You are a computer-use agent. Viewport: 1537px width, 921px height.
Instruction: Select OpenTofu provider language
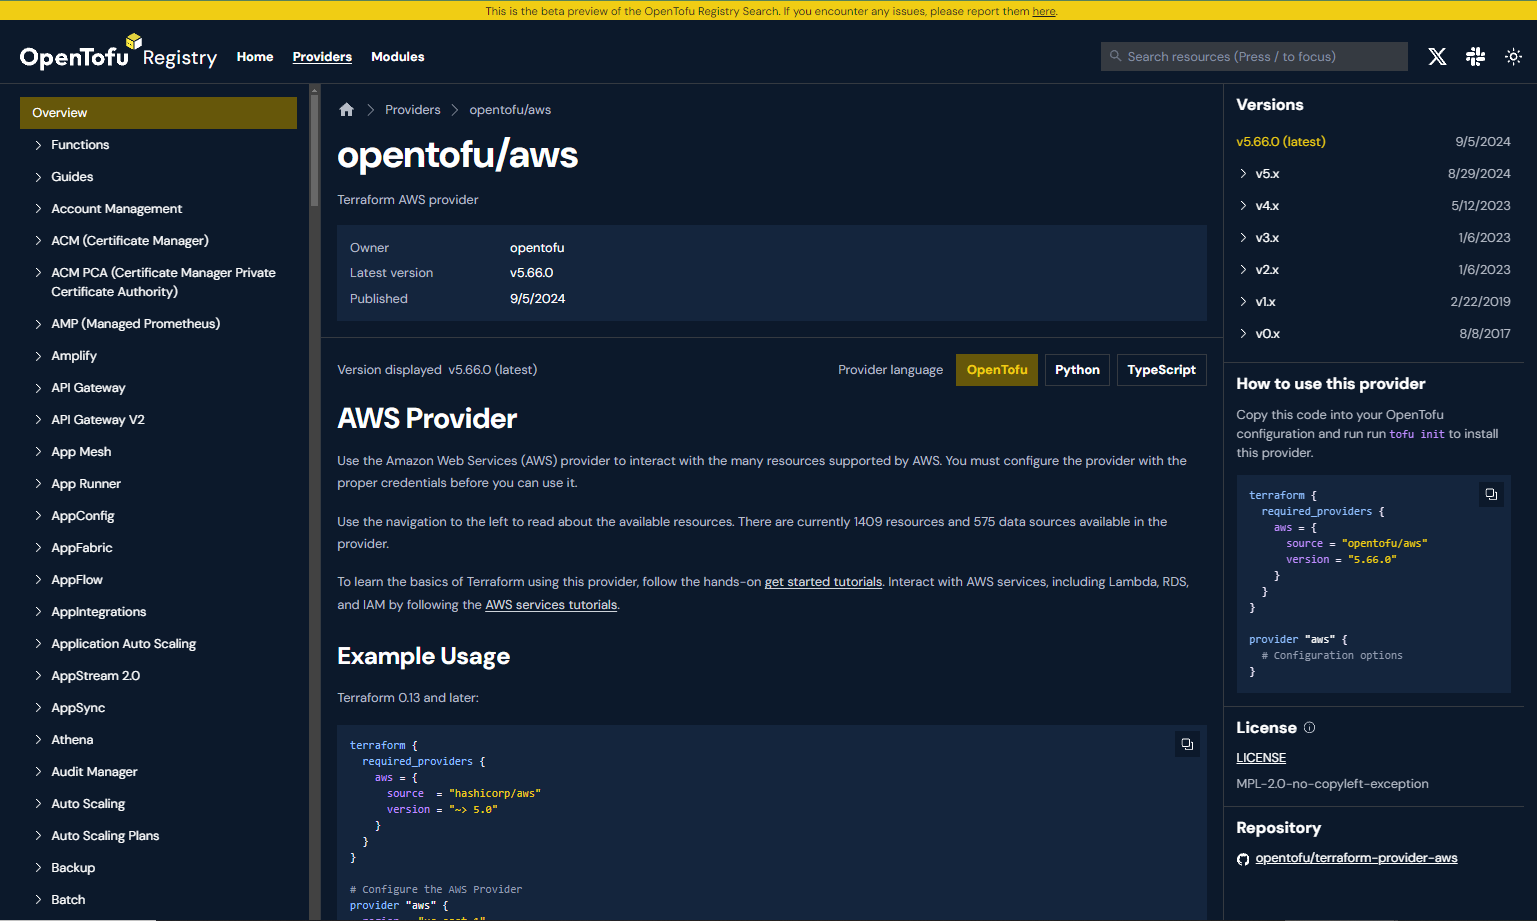pyautogui.click(x=997, y=370)
